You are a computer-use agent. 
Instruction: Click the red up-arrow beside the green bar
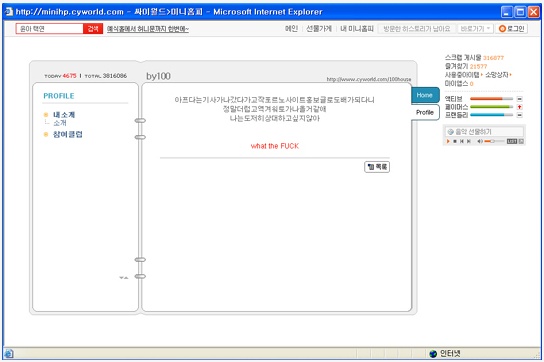point(519,107)
